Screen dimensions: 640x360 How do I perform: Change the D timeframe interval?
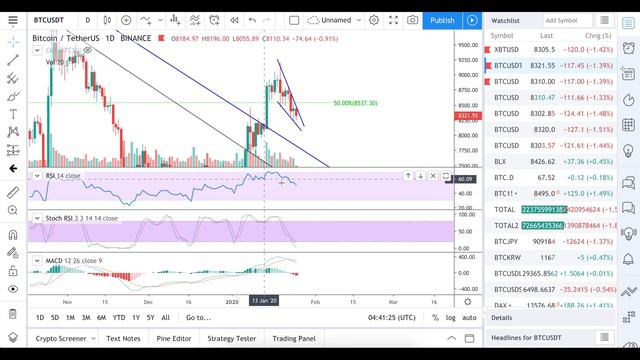tap(87, 20)
